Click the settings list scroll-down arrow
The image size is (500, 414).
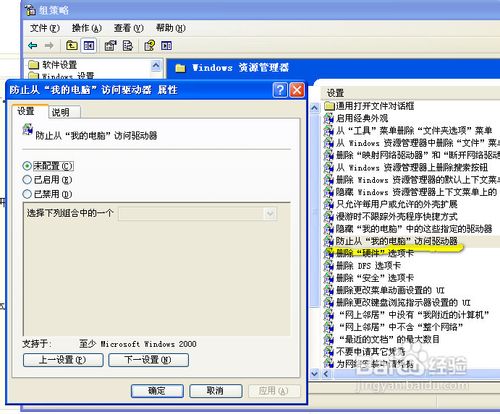click(314, 374)
